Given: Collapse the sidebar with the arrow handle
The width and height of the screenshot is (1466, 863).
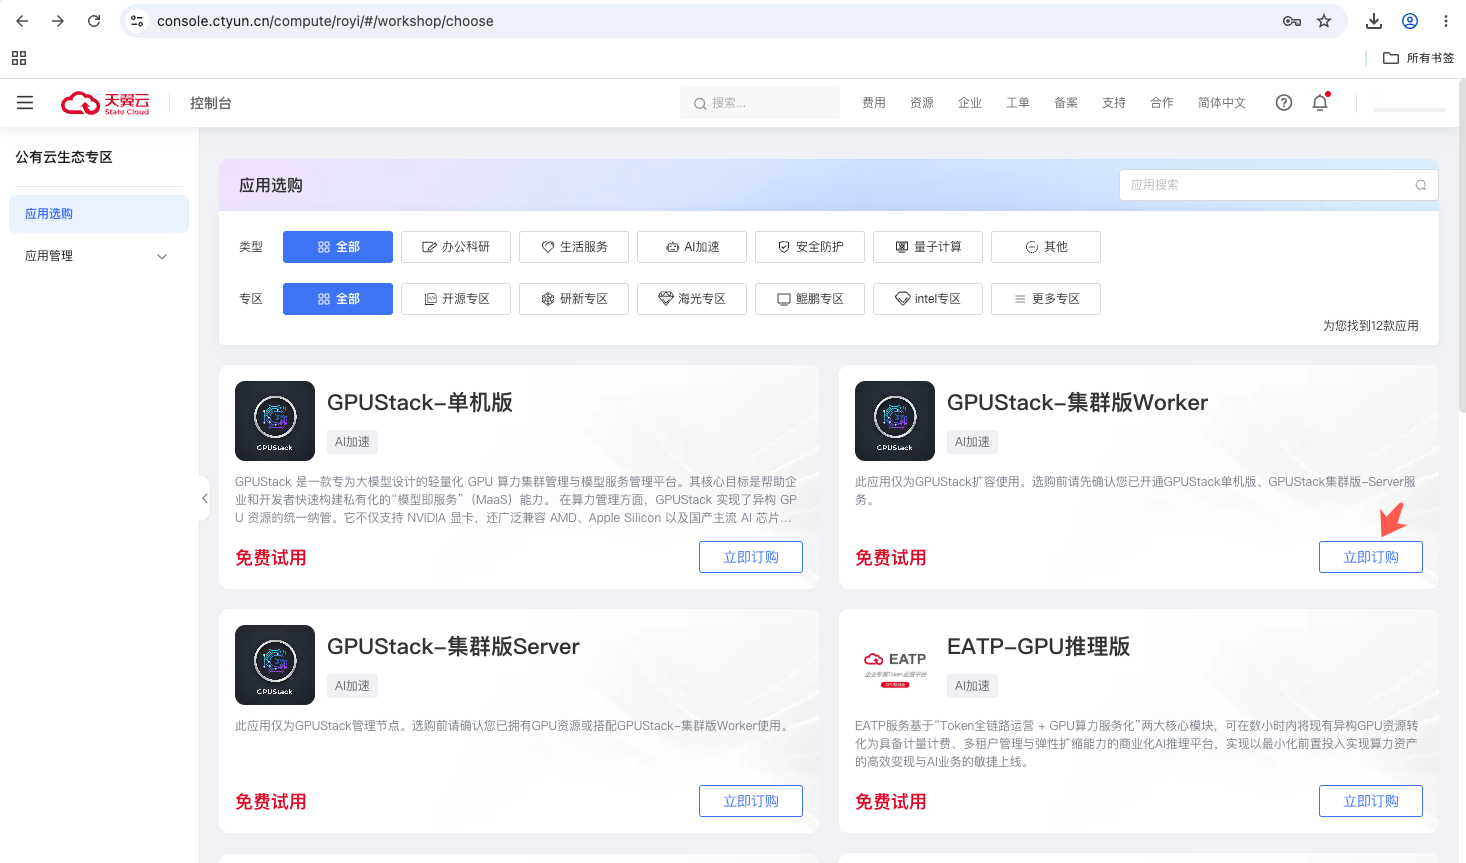Looking at the screenshot, I should coord(205,498).
